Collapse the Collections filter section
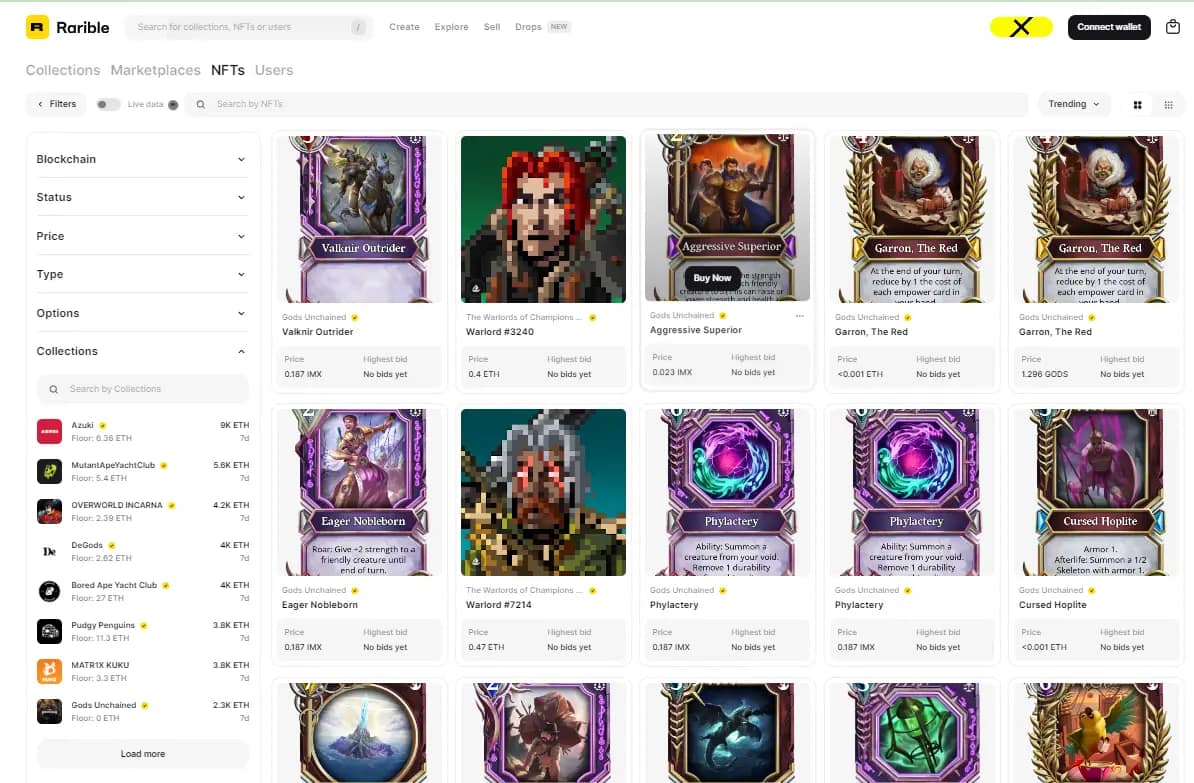This screenshot has width=1194, height=783. pos(141,351)
